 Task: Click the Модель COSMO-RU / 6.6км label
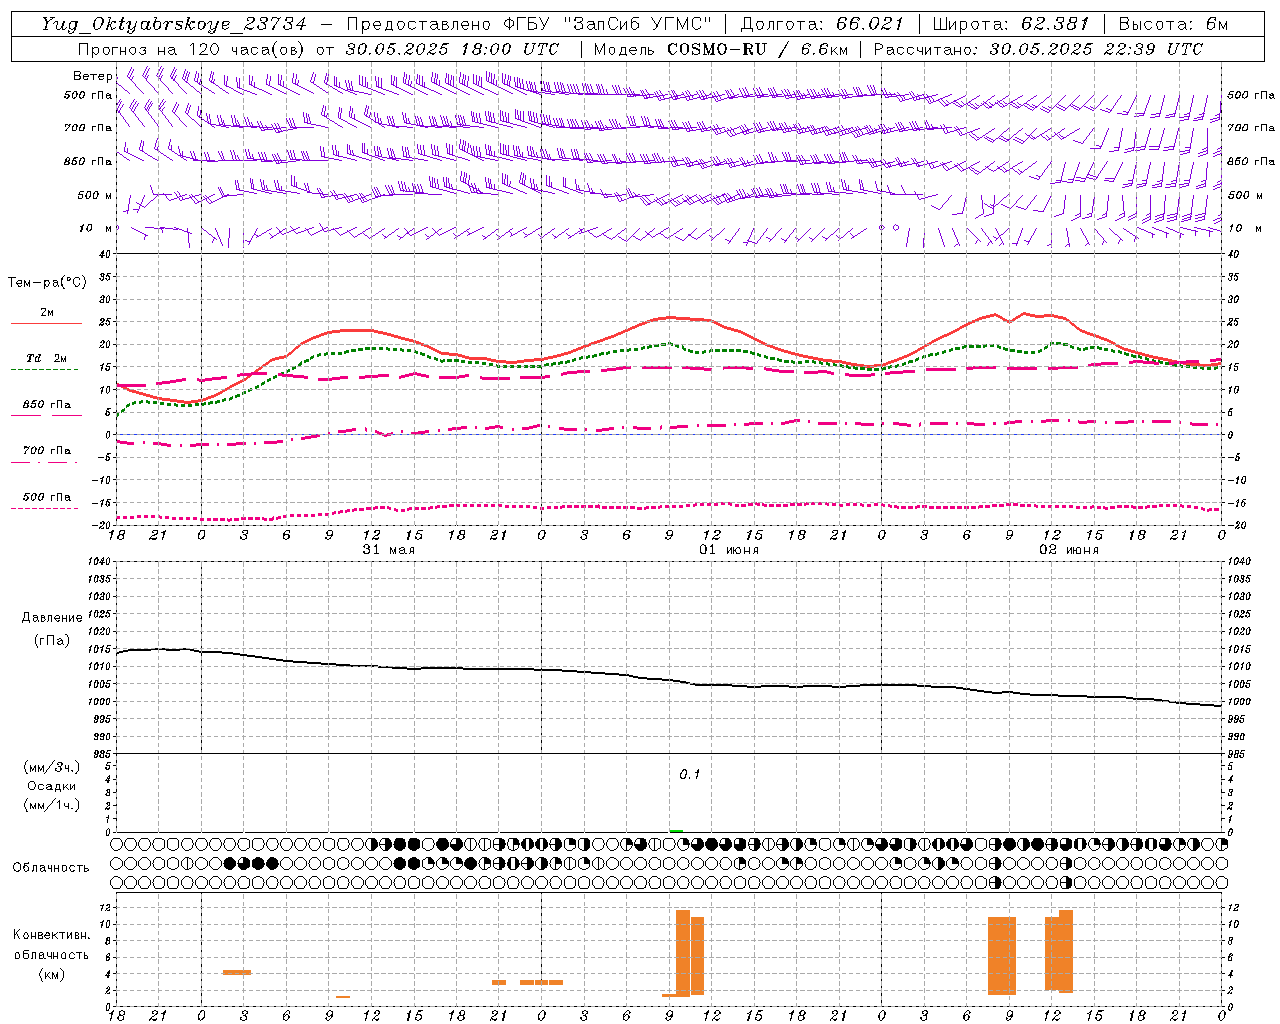(x=720, y=49)
